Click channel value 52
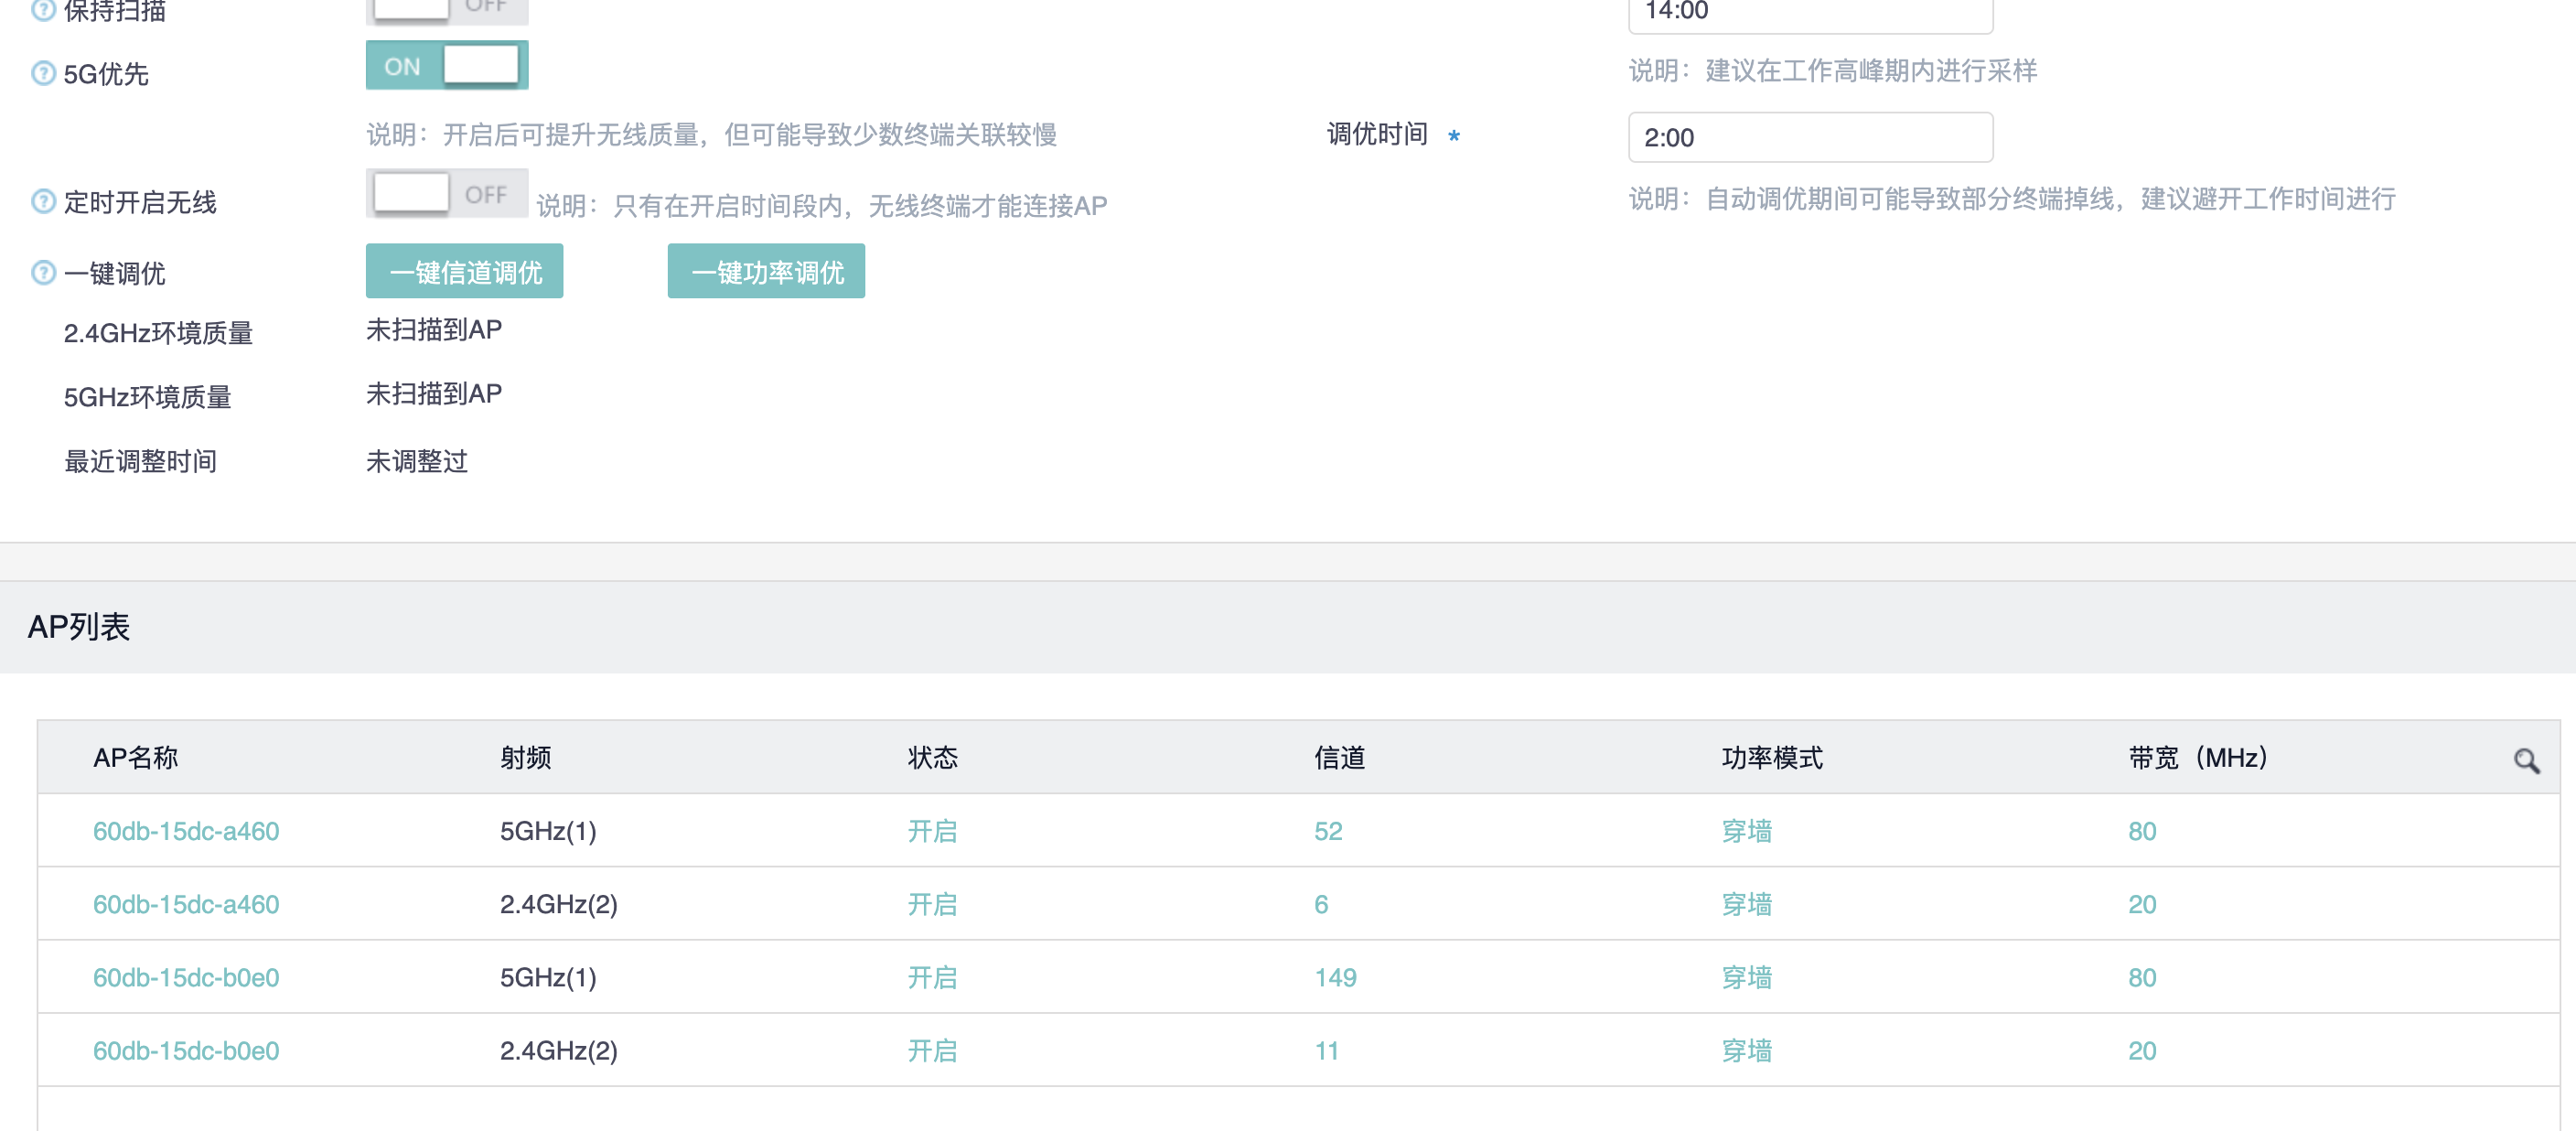Screen dimensions: 2576x1131 click(1327, 831)
